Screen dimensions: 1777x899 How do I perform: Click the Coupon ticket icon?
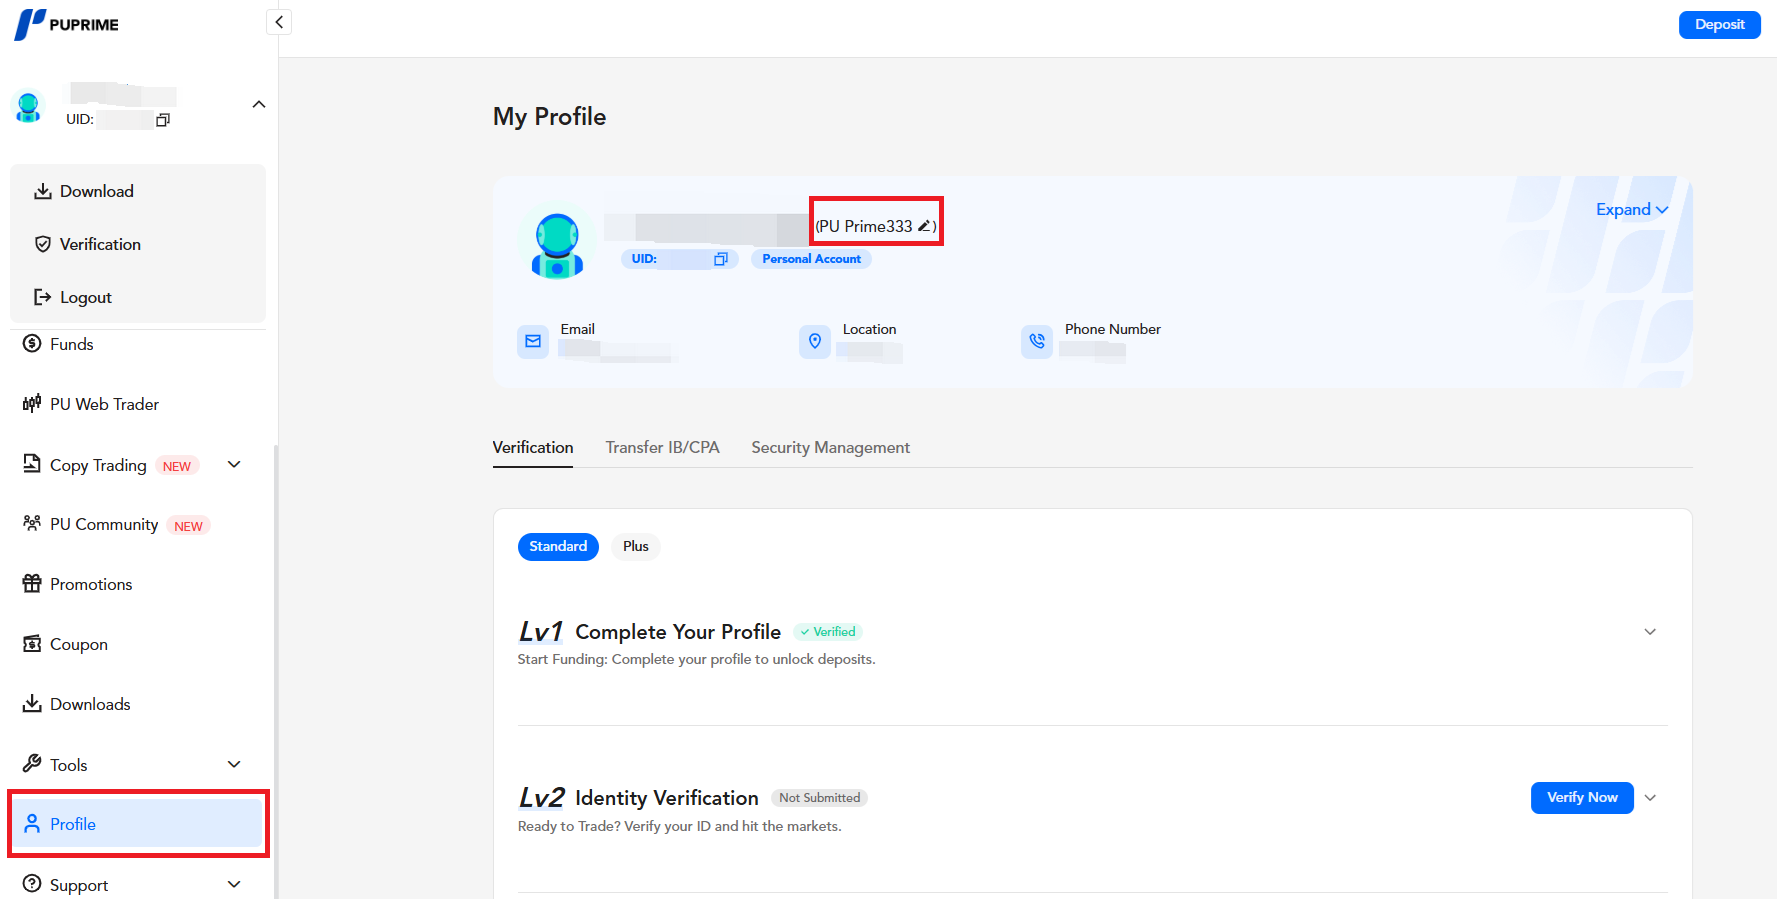click(32, 643)
